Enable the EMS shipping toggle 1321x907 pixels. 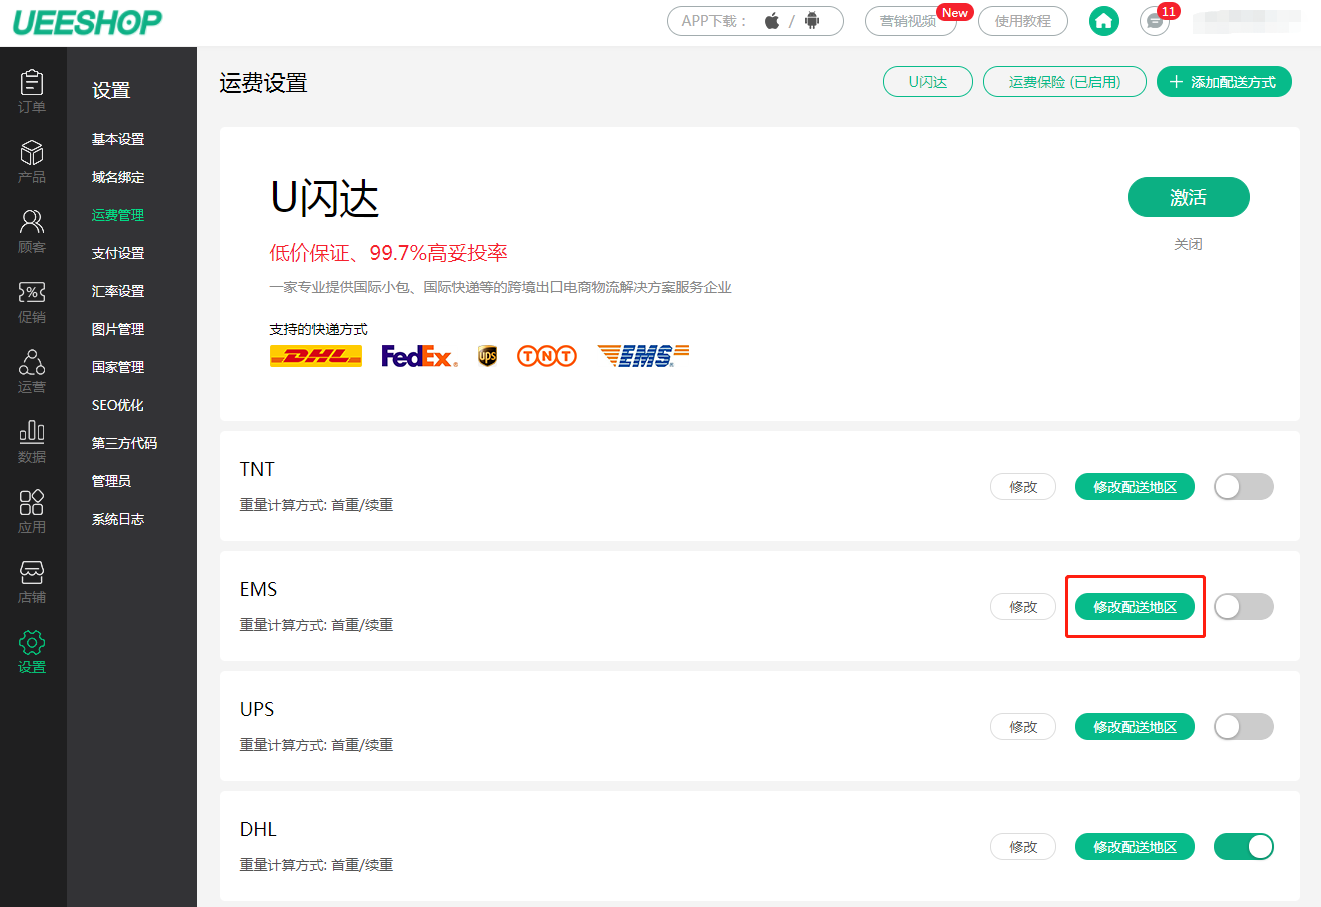point(1244,607)
